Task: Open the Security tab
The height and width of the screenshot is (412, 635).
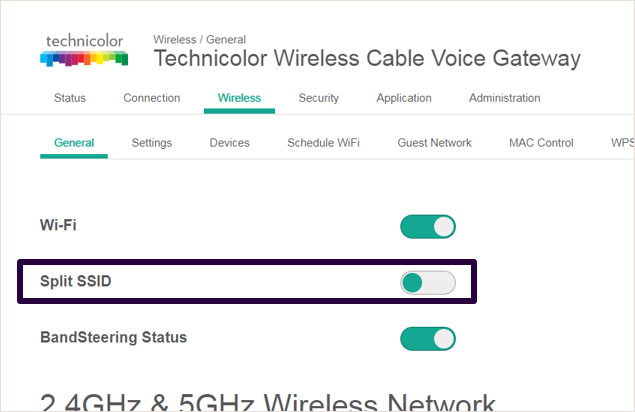Action: pos(318,98)
